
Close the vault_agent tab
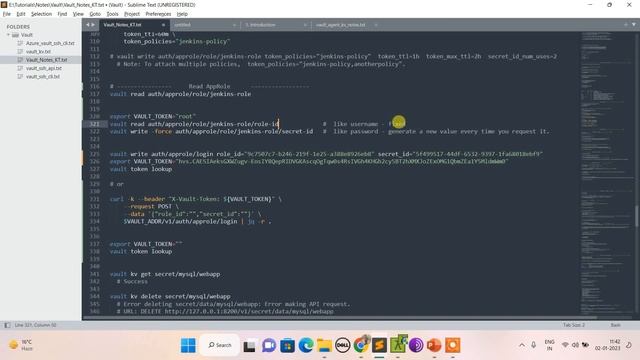(x=376, y=25)
